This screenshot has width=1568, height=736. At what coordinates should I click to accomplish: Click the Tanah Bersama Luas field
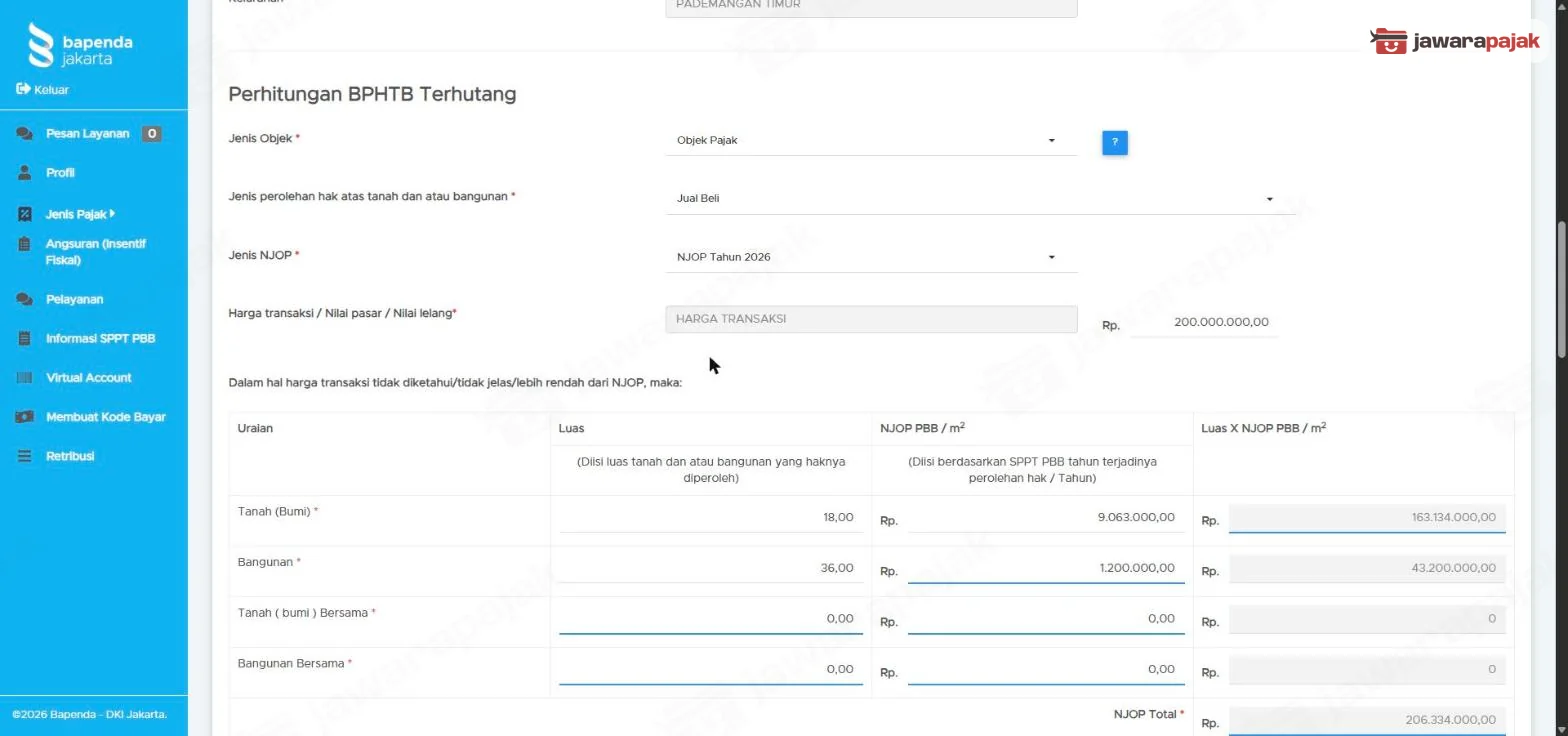pyautogui.click(x=711, y=619)
